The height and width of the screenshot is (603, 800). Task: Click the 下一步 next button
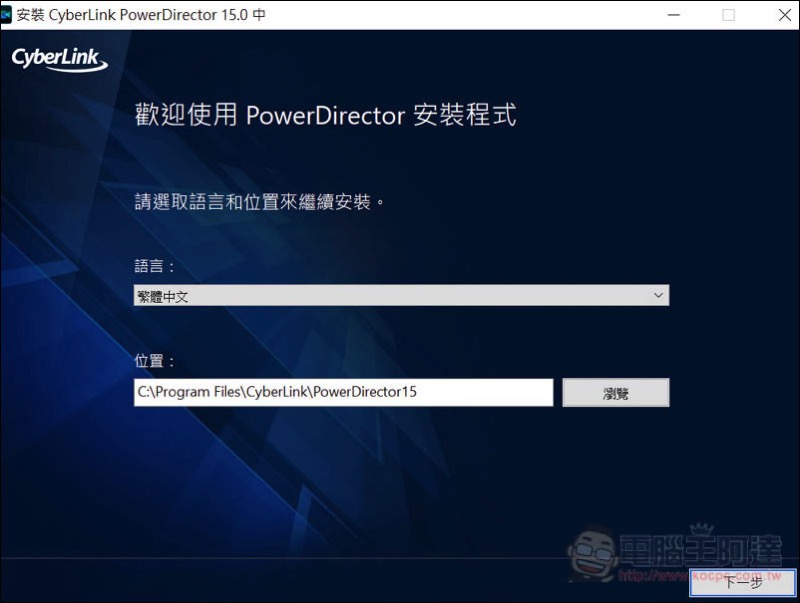point(743,582)
